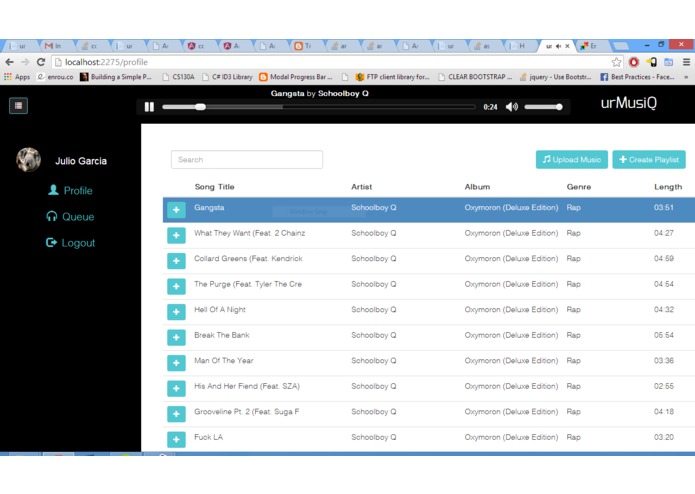Click the urMusiQ logo
The width and height of the screenshot is (695, 494).
(x=628, y=103)
